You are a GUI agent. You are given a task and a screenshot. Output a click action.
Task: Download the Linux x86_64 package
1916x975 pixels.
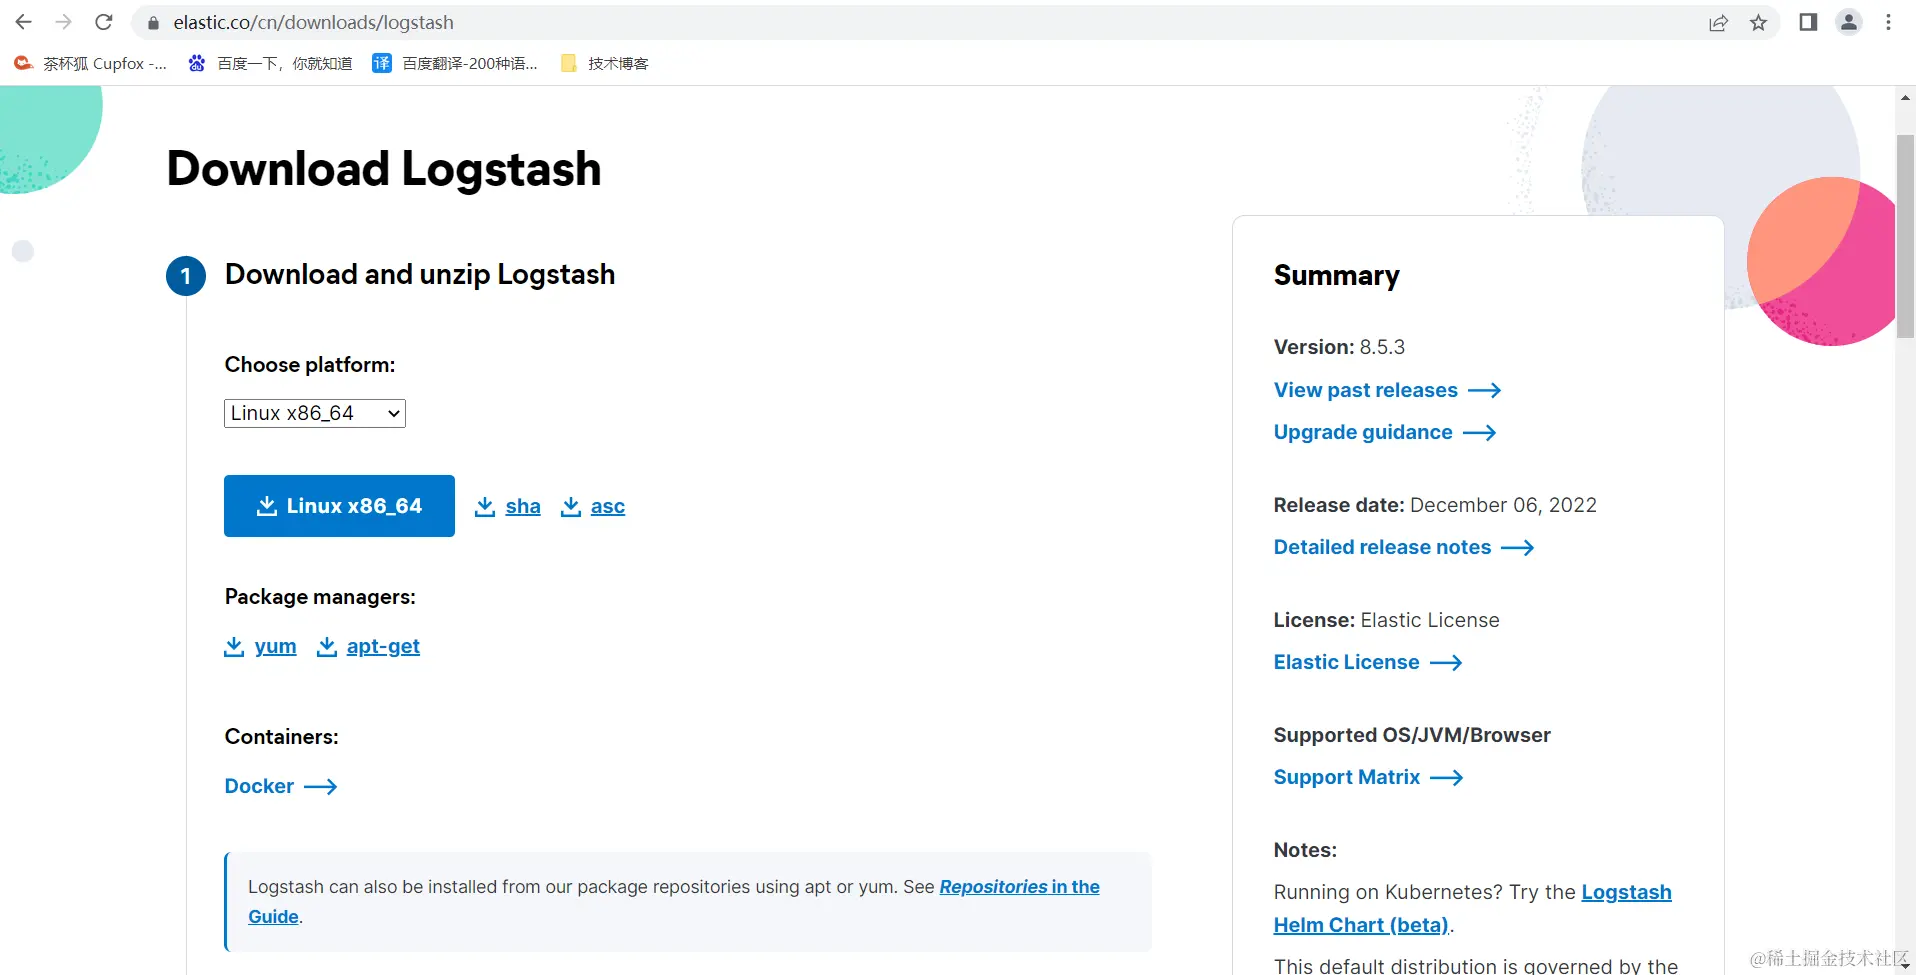coord(339,506)
